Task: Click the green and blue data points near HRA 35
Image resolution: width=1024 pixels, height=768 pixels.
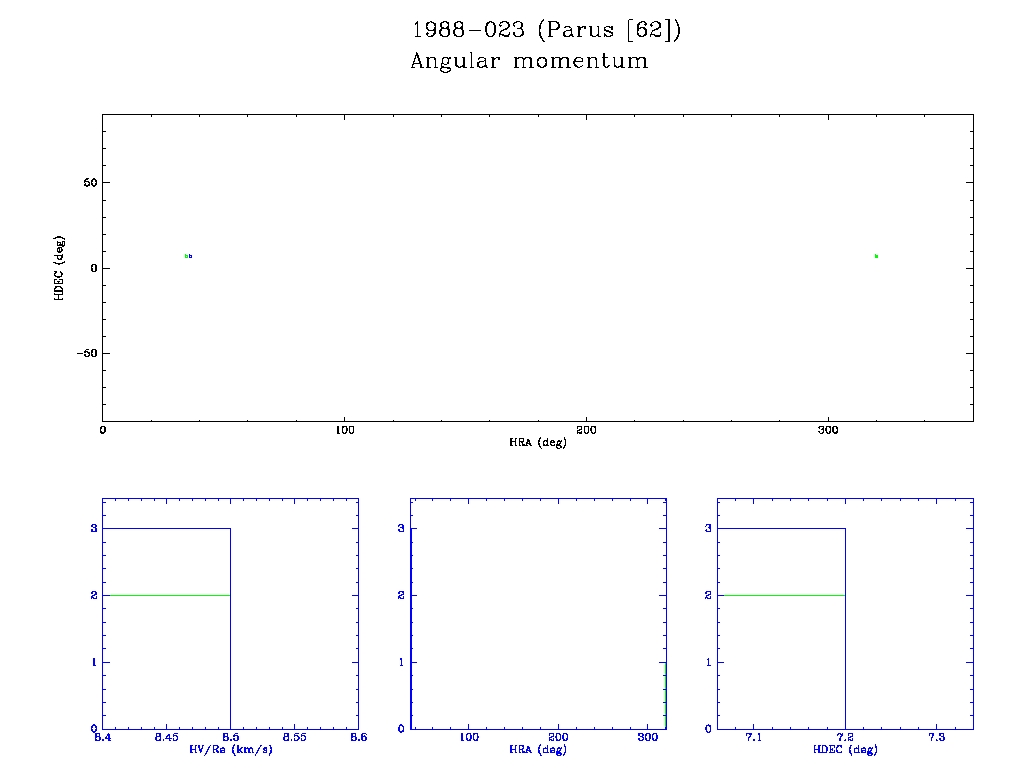Action: pyautogui.click(x=188, y=256)
